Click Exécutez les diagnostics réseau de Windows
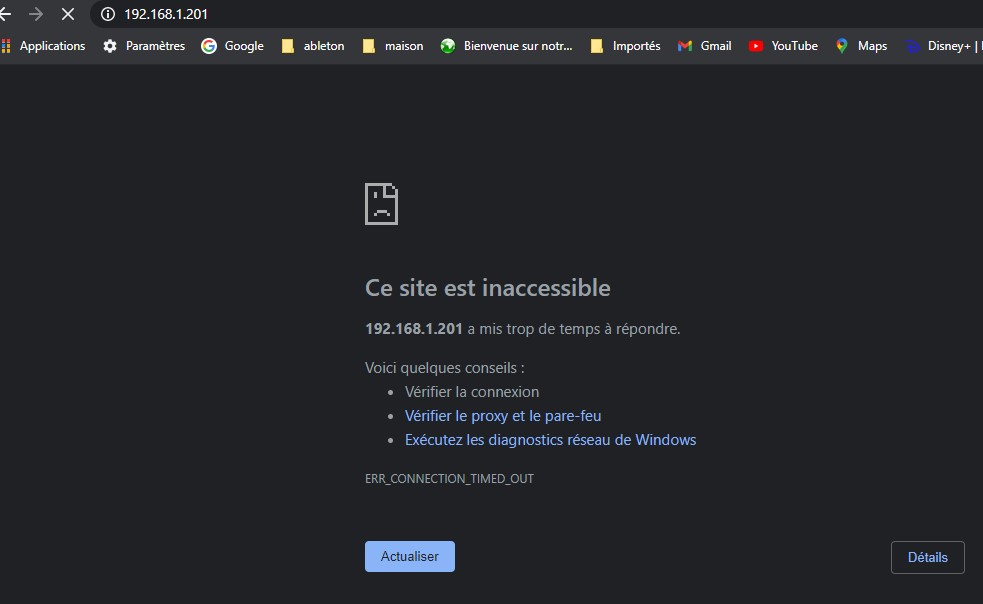983x604 pixels. tap(550, 440)
